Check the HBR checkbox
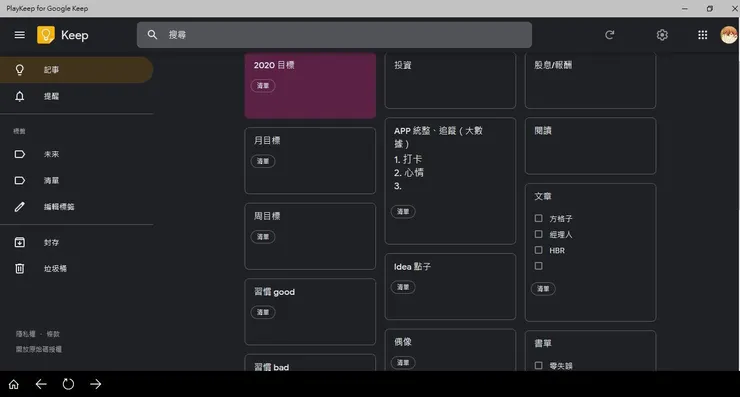 point(538,250)
